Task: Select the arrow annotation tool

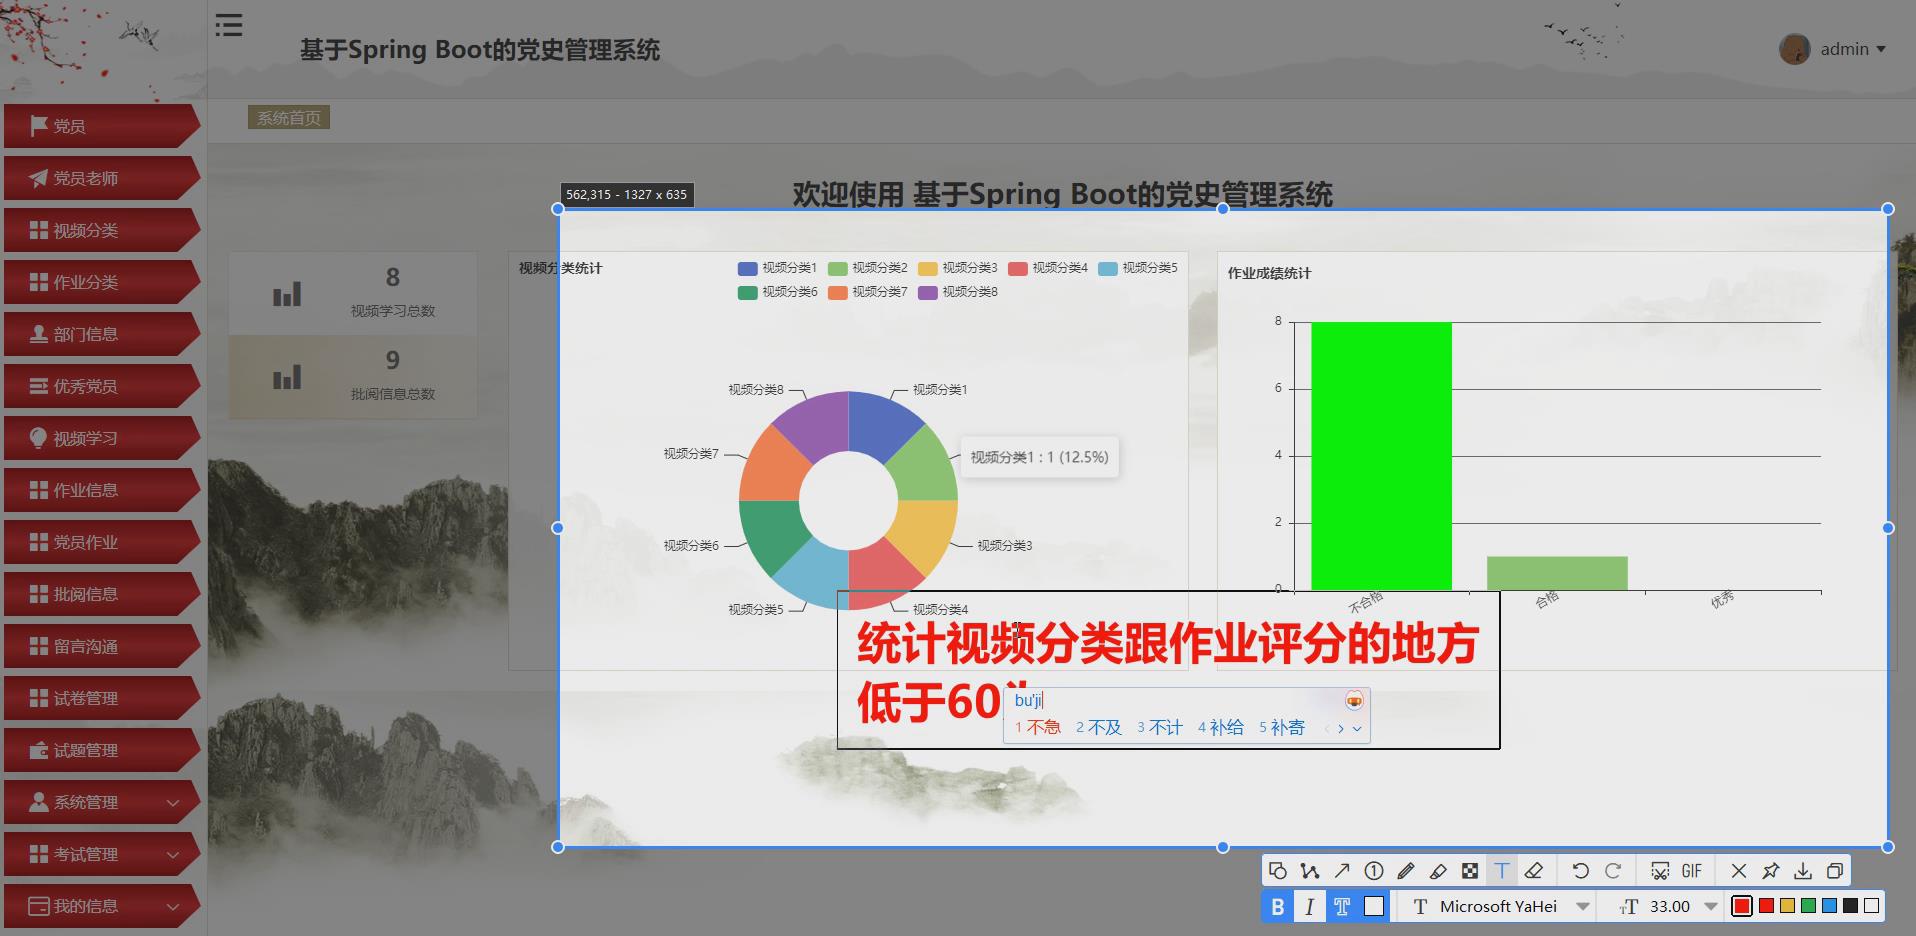Action: click(x=1342, y=870)
